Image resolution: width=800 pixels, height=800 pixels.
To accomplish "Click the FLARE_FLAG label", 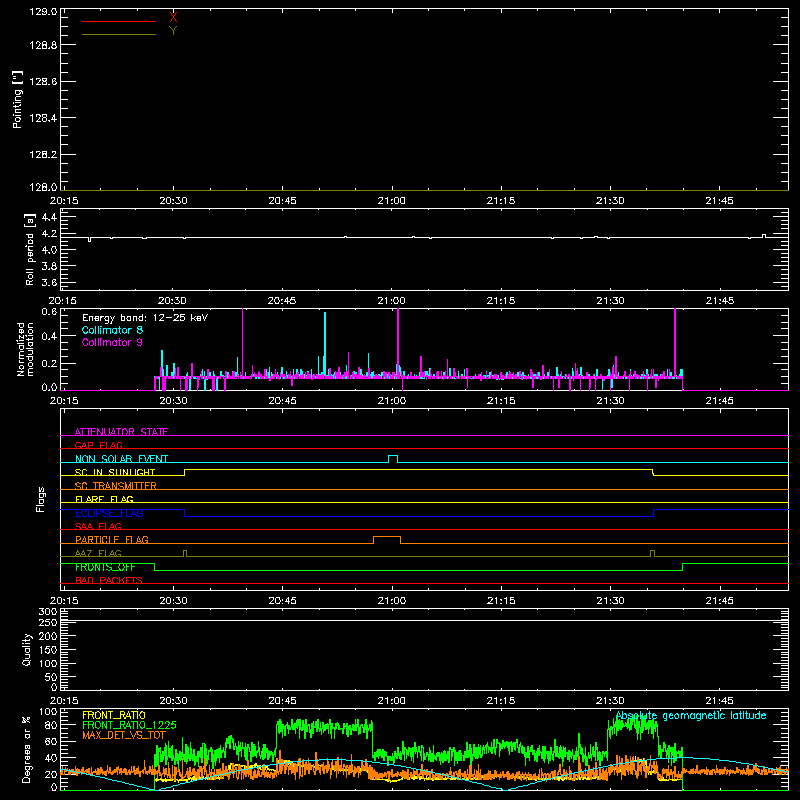I will (x=104, y=499).
